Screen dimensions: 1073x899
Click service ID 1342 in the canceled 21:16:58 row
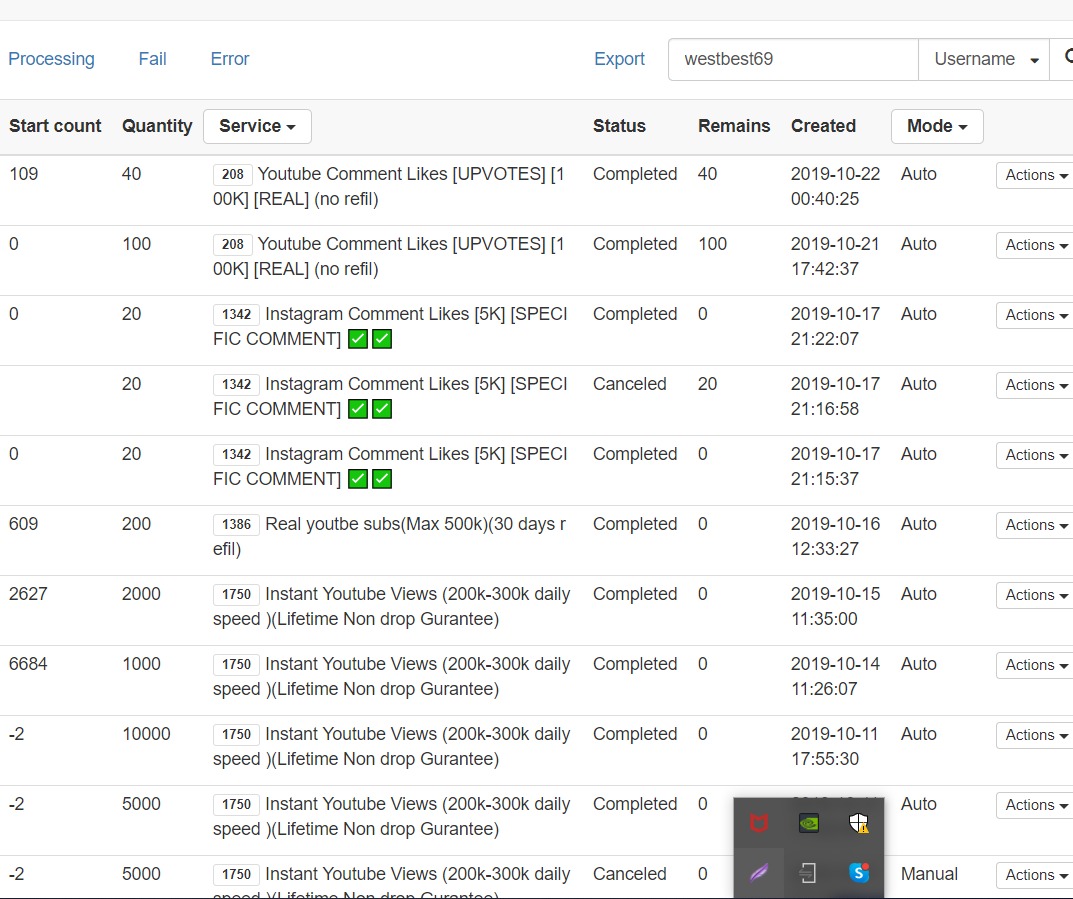click(x=236, y=385)
